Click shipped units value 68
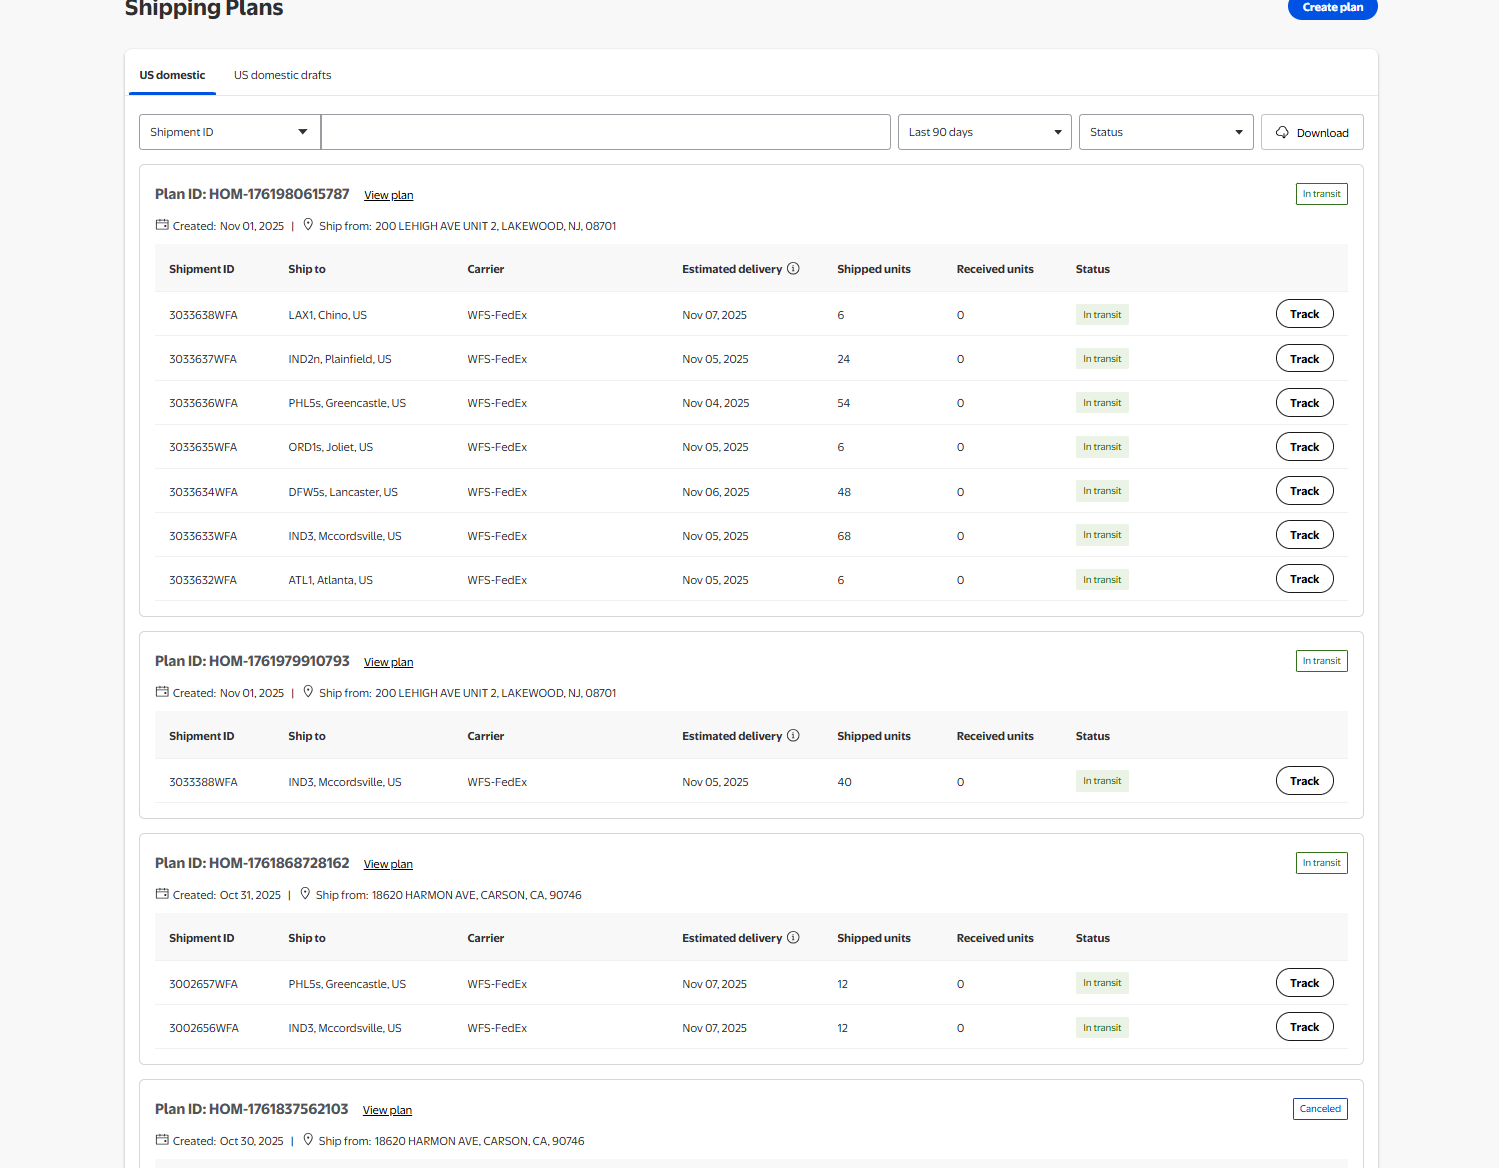Image resolution: width=1499 pixels, height=1168 pixels. click(x=844, y=536)
